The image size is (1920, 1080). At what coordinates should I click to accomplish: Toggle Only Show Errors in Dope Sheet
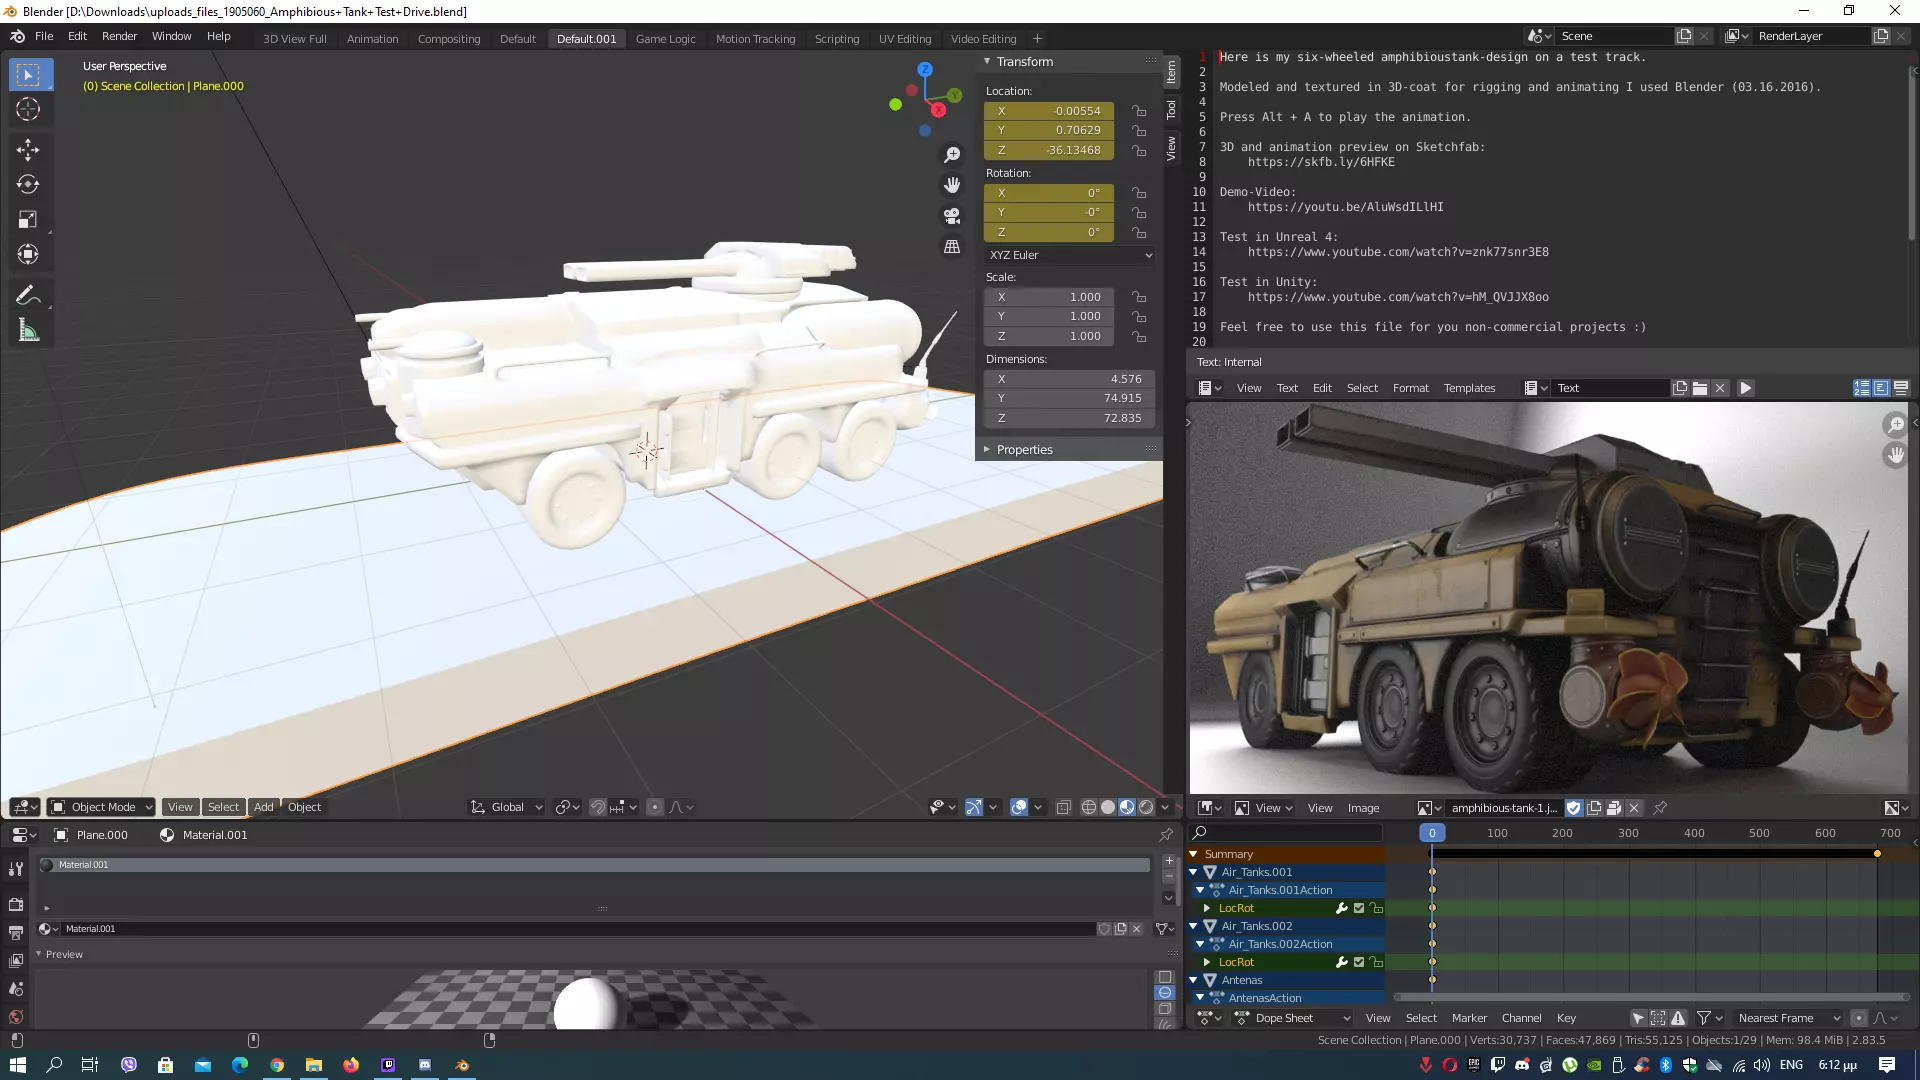coord(1678,1018)
